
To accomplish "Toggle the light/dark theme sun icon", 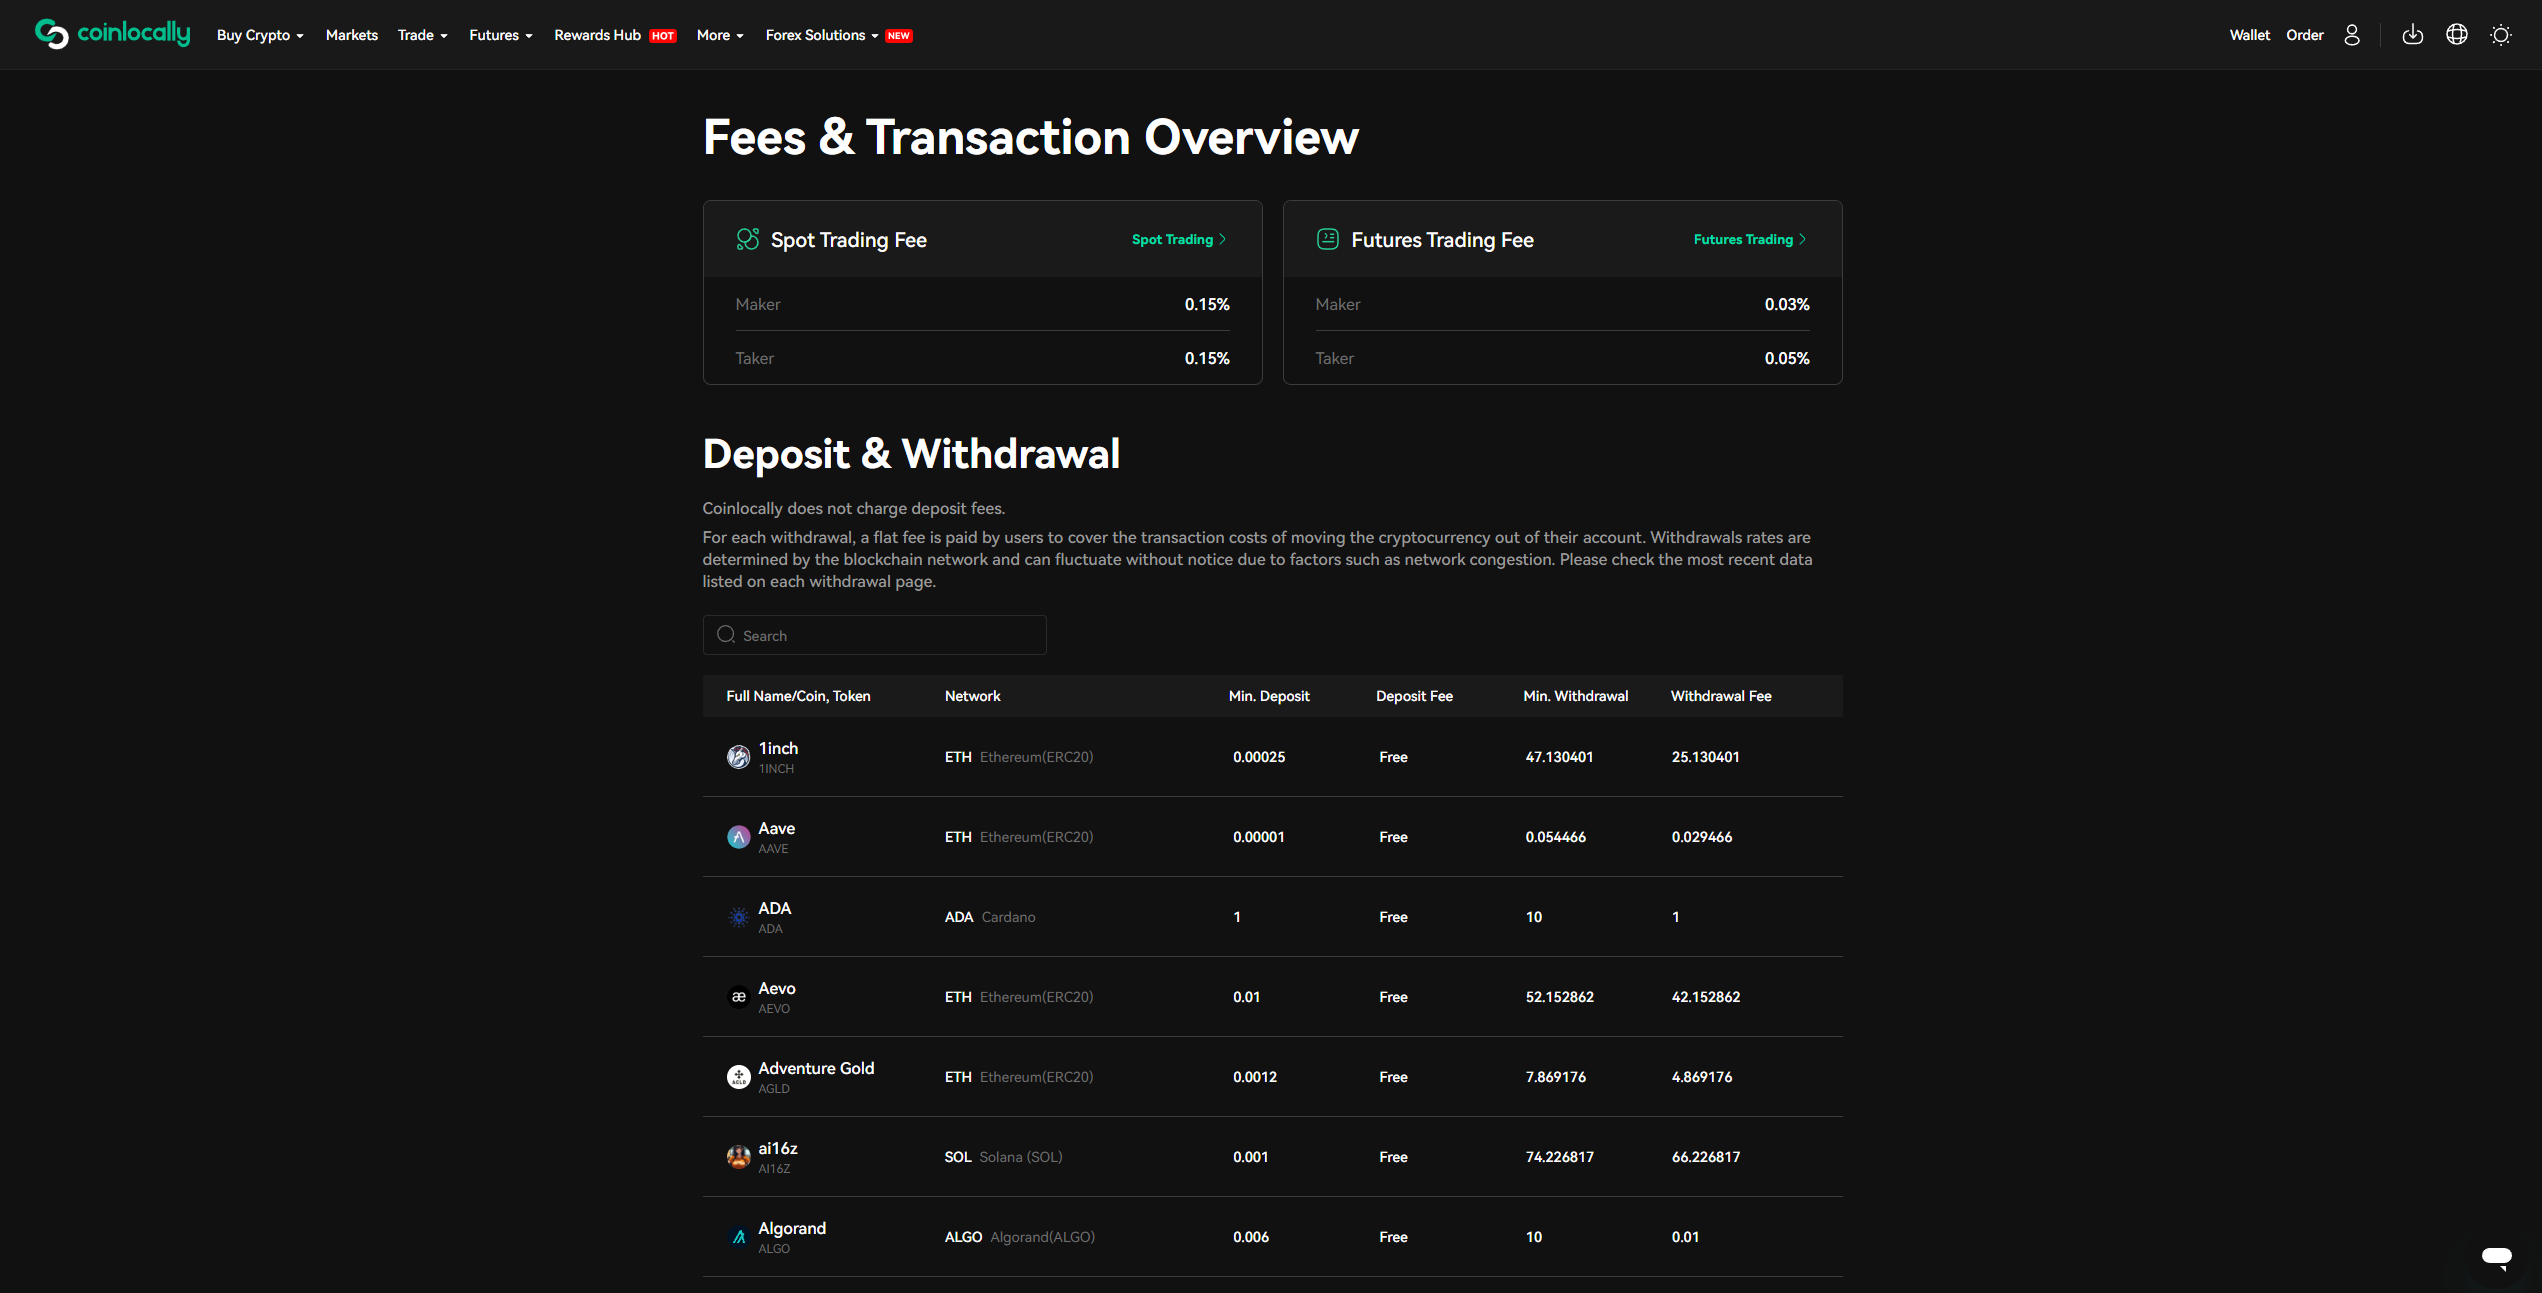I will point(2501,35).
